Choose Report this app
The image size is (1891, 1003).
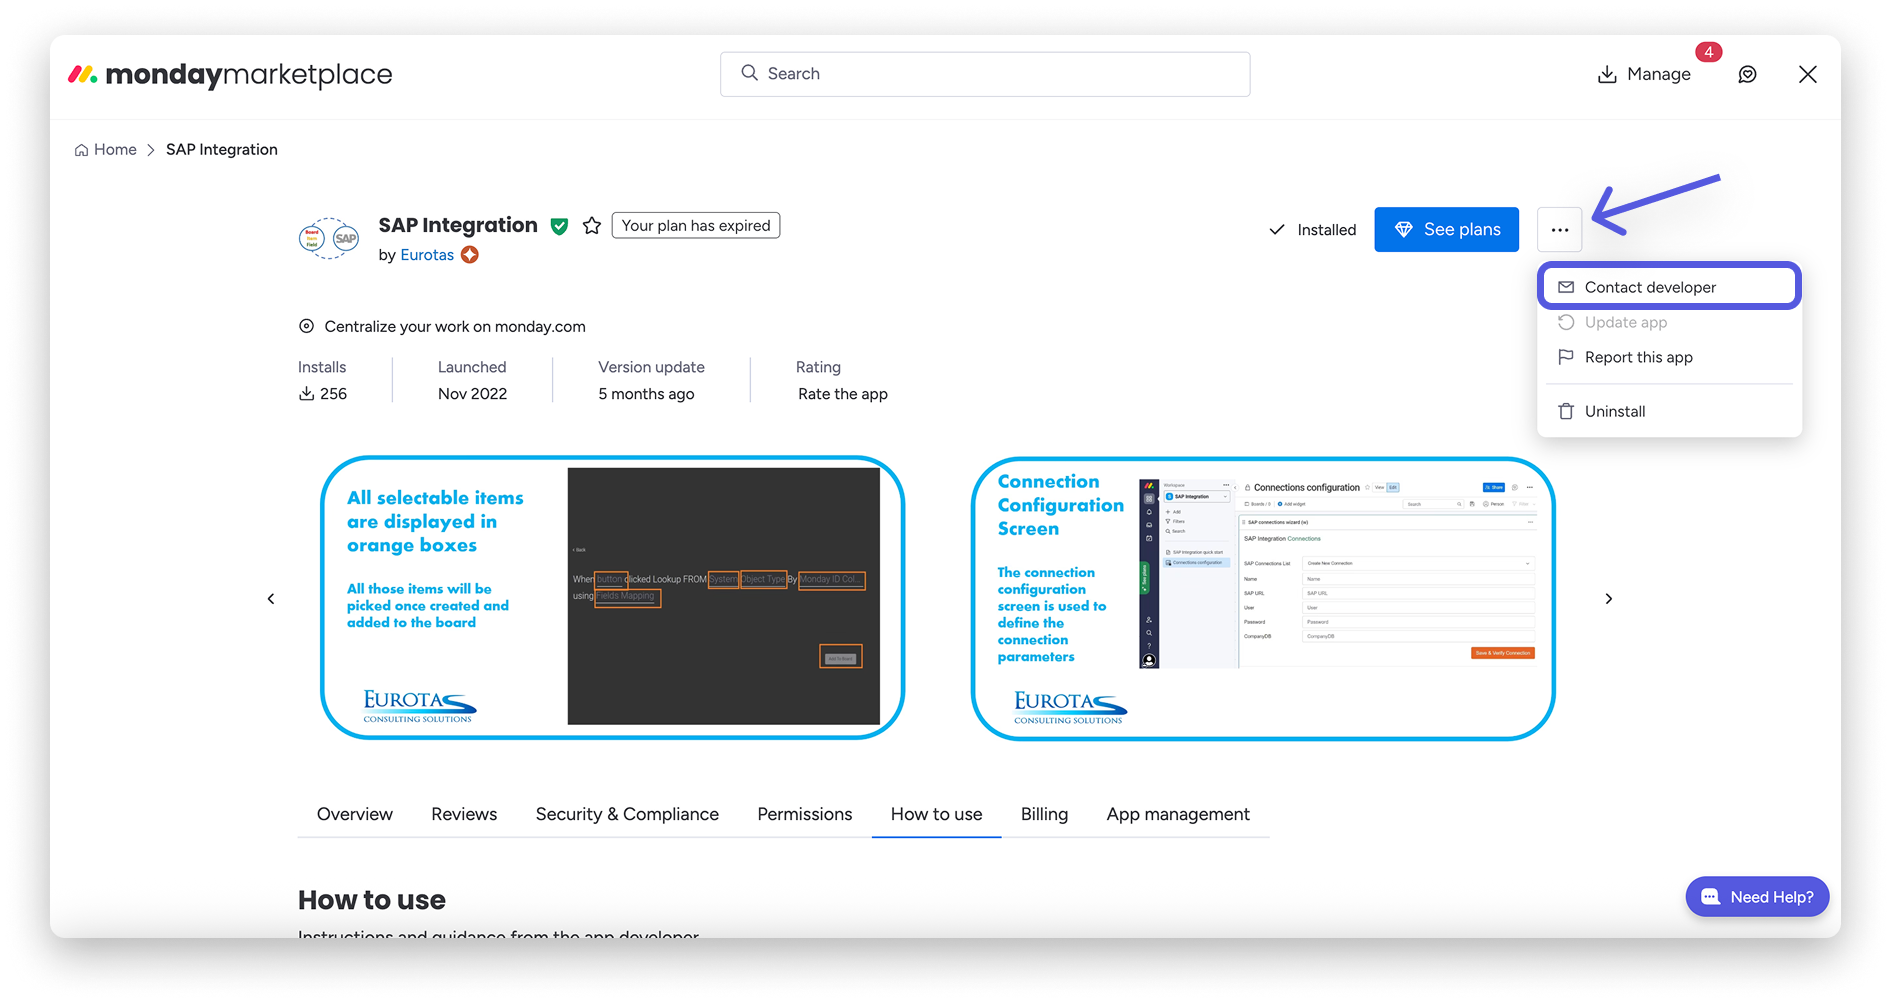pos(1669,357)
